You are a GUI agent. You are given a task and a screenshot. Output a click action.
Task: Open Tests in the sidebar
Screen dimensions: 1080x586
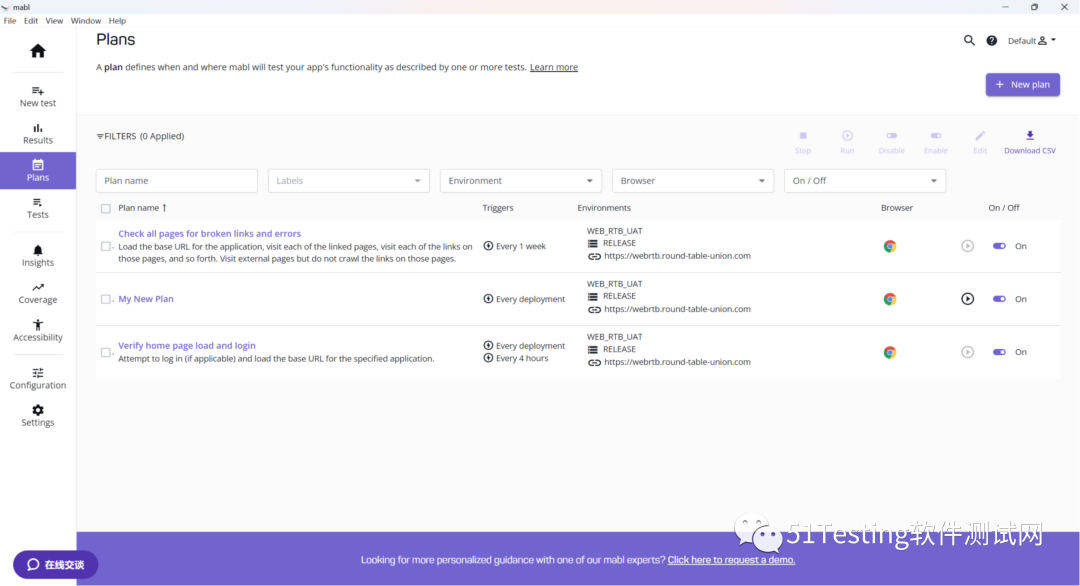point(38,208)
